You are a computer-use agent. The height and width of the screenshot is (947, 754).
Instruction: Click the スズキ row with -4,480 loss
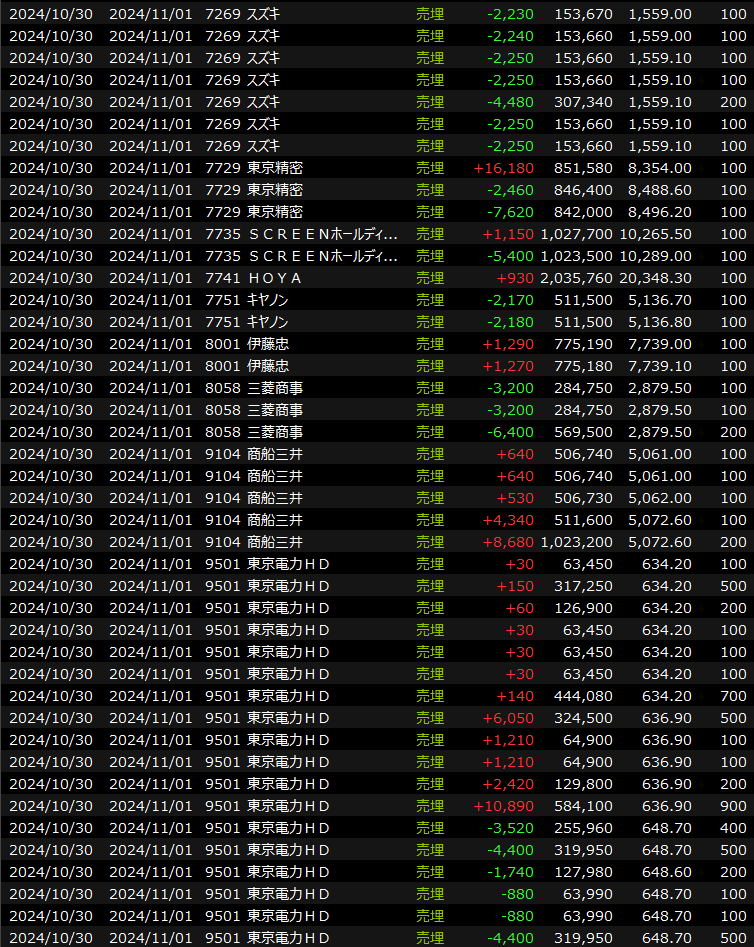click(x=376, y=102)
